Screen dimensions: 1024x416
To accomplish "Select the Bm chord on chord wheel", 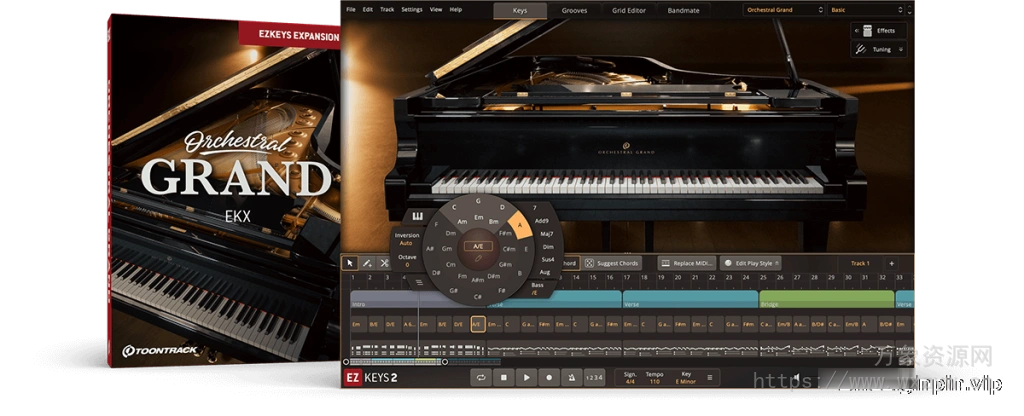I will click(494, 222).
